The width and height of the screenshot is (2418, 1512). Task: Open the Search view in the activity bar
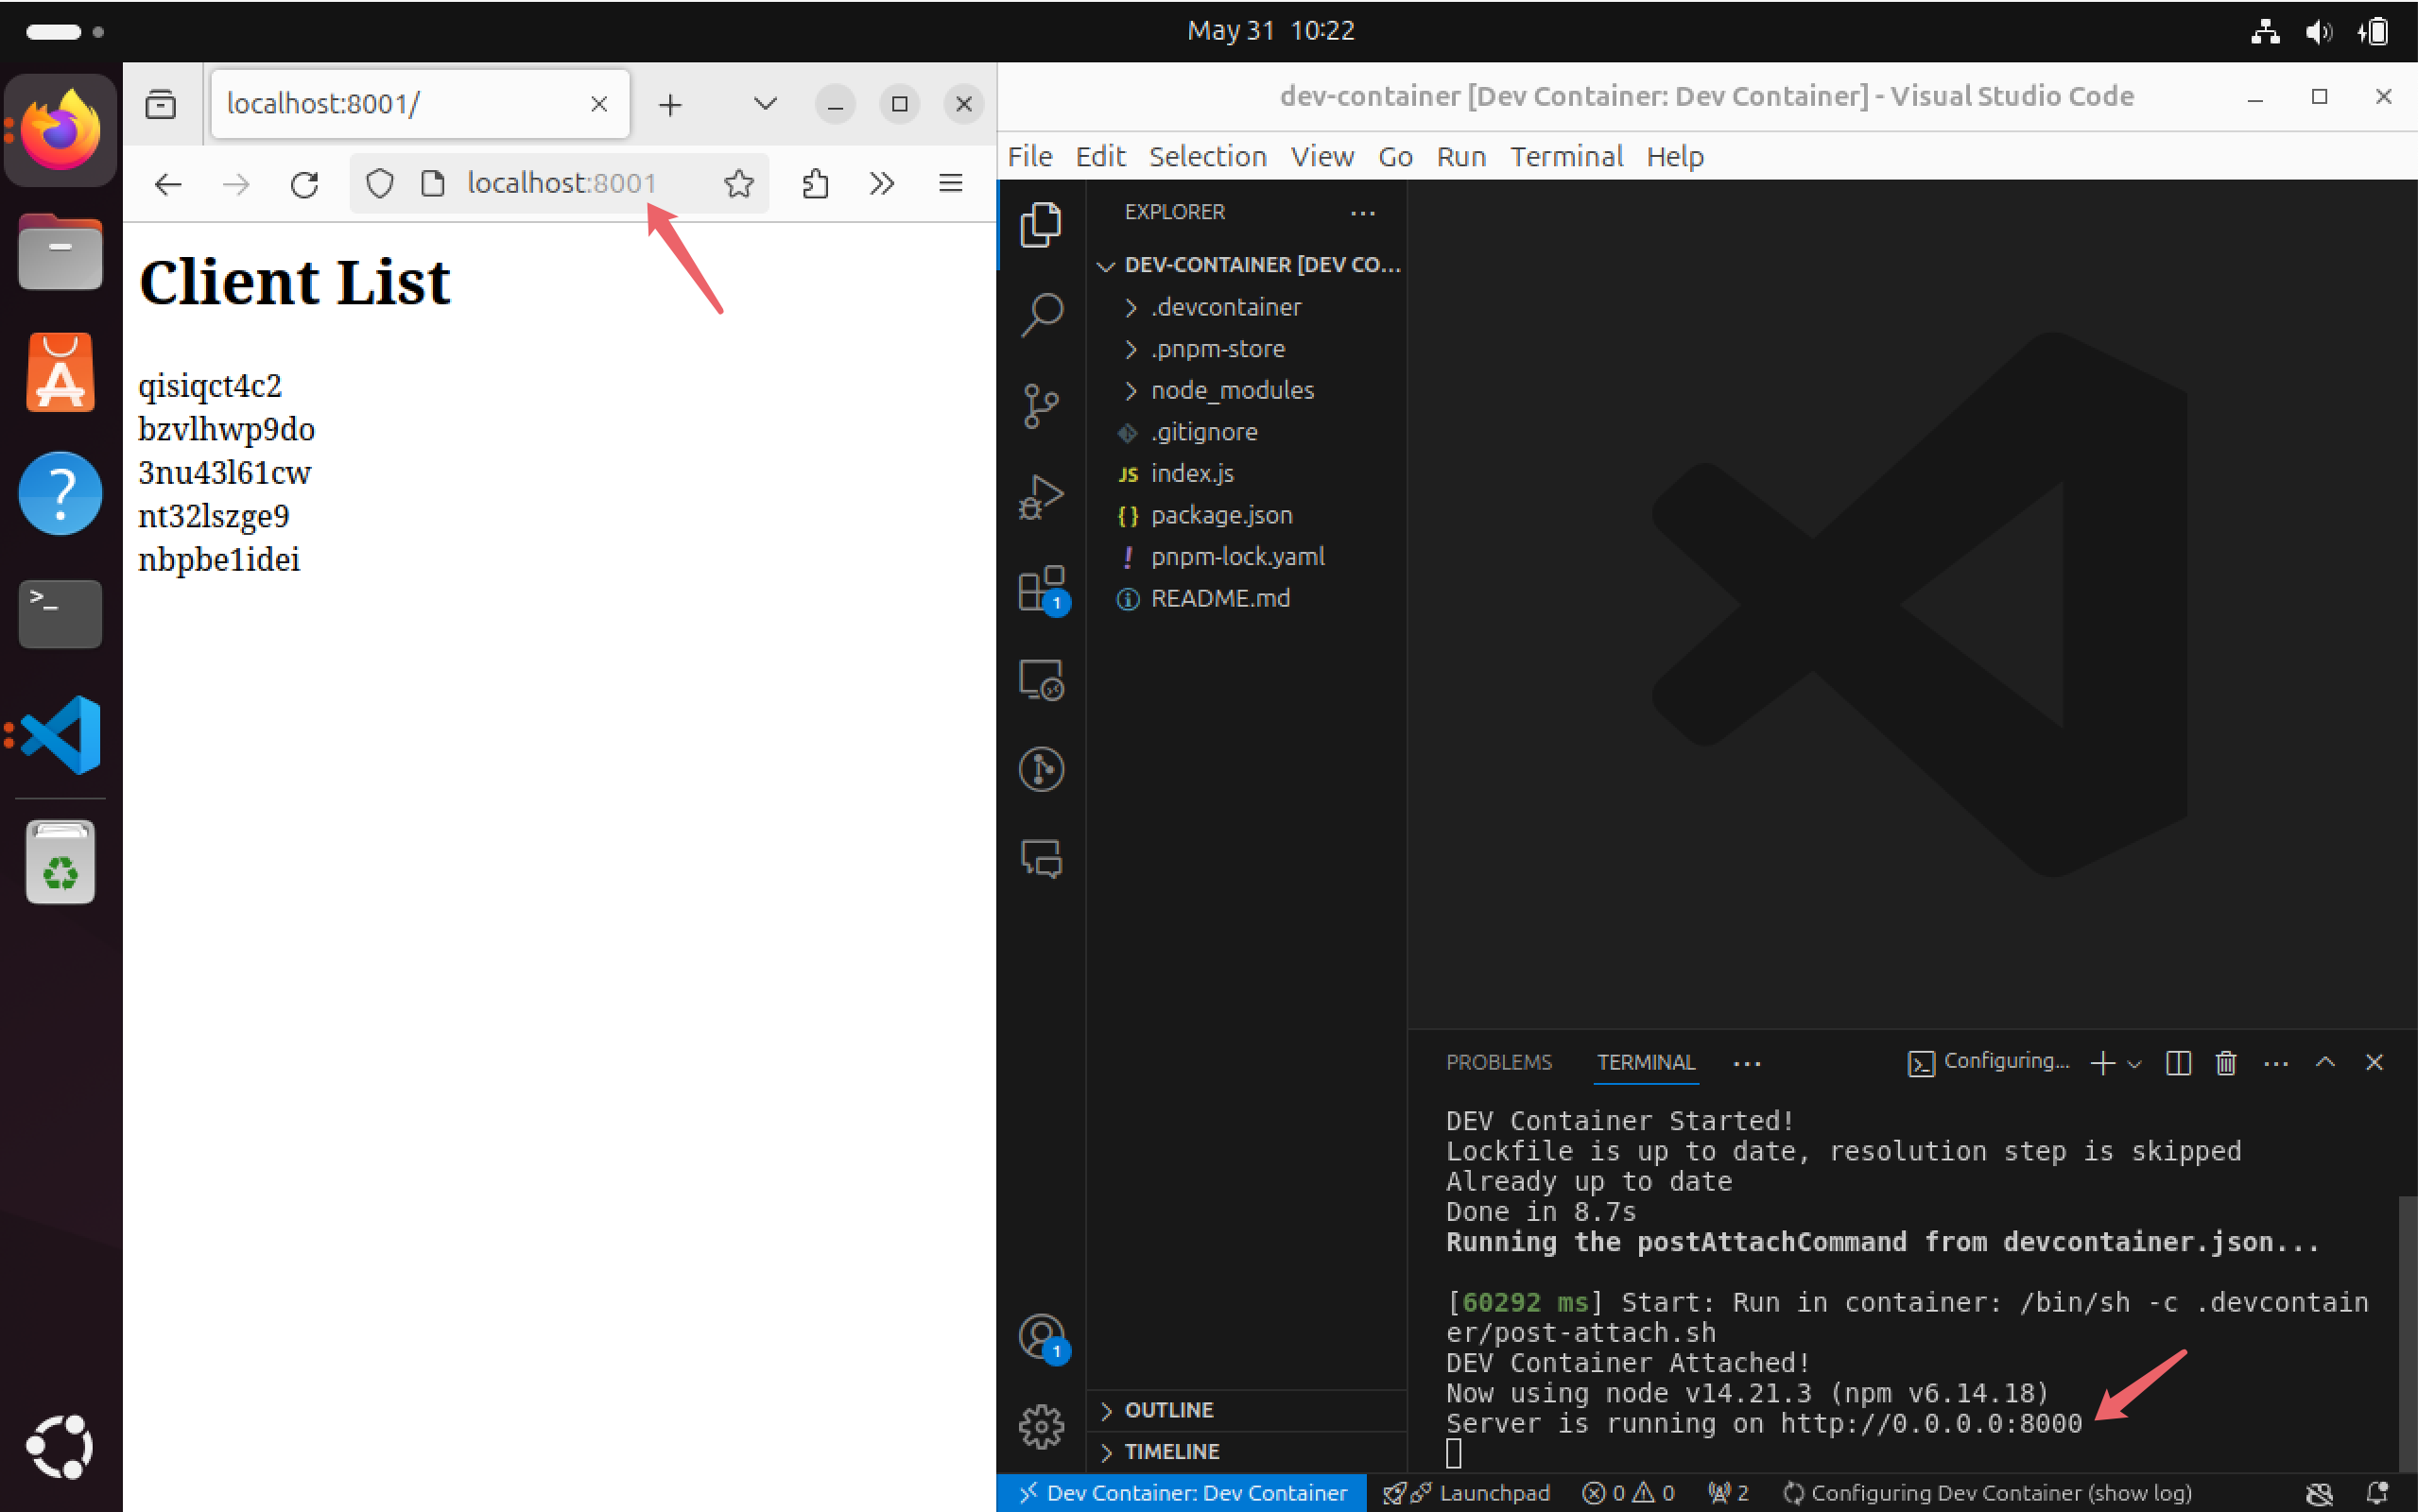tap(1041, 314)
